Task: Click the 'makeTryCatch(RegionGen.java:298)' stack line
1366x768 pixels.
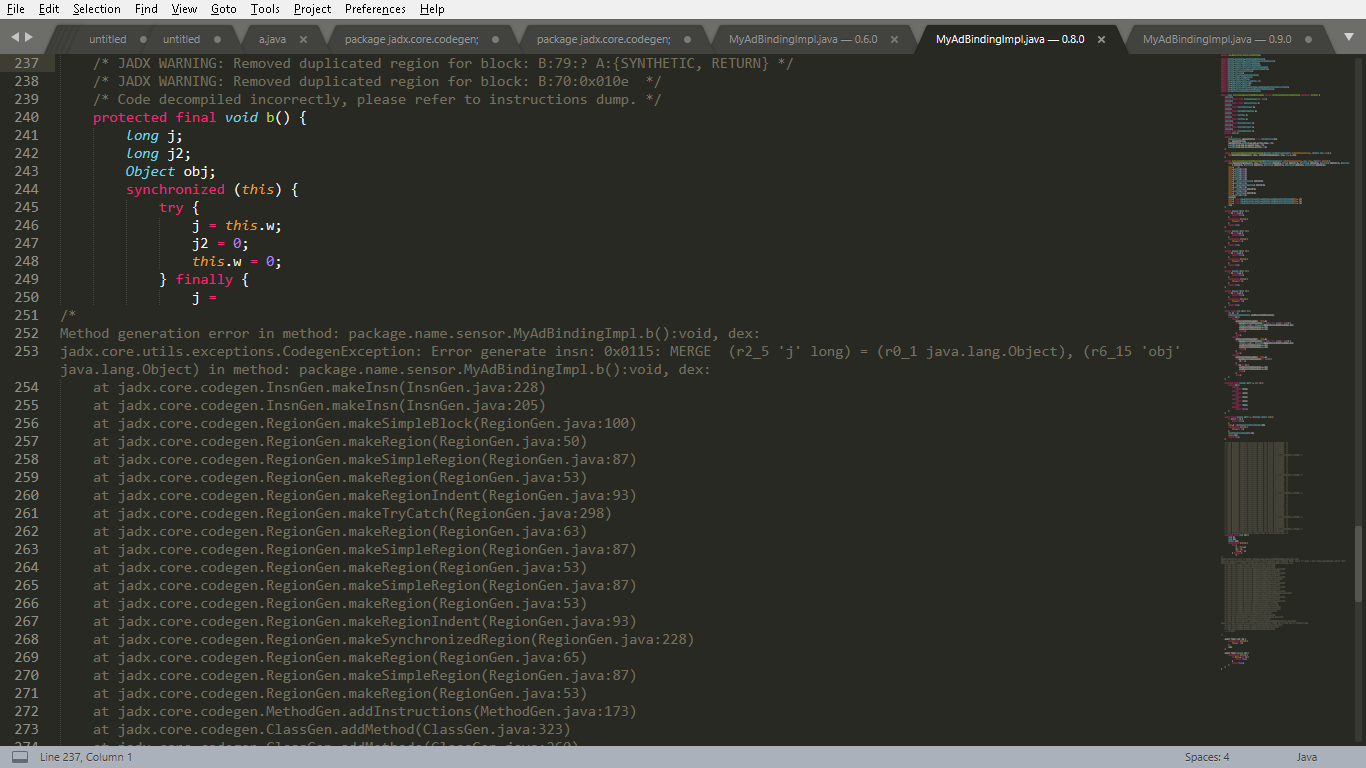Action: tap(352, 513)
